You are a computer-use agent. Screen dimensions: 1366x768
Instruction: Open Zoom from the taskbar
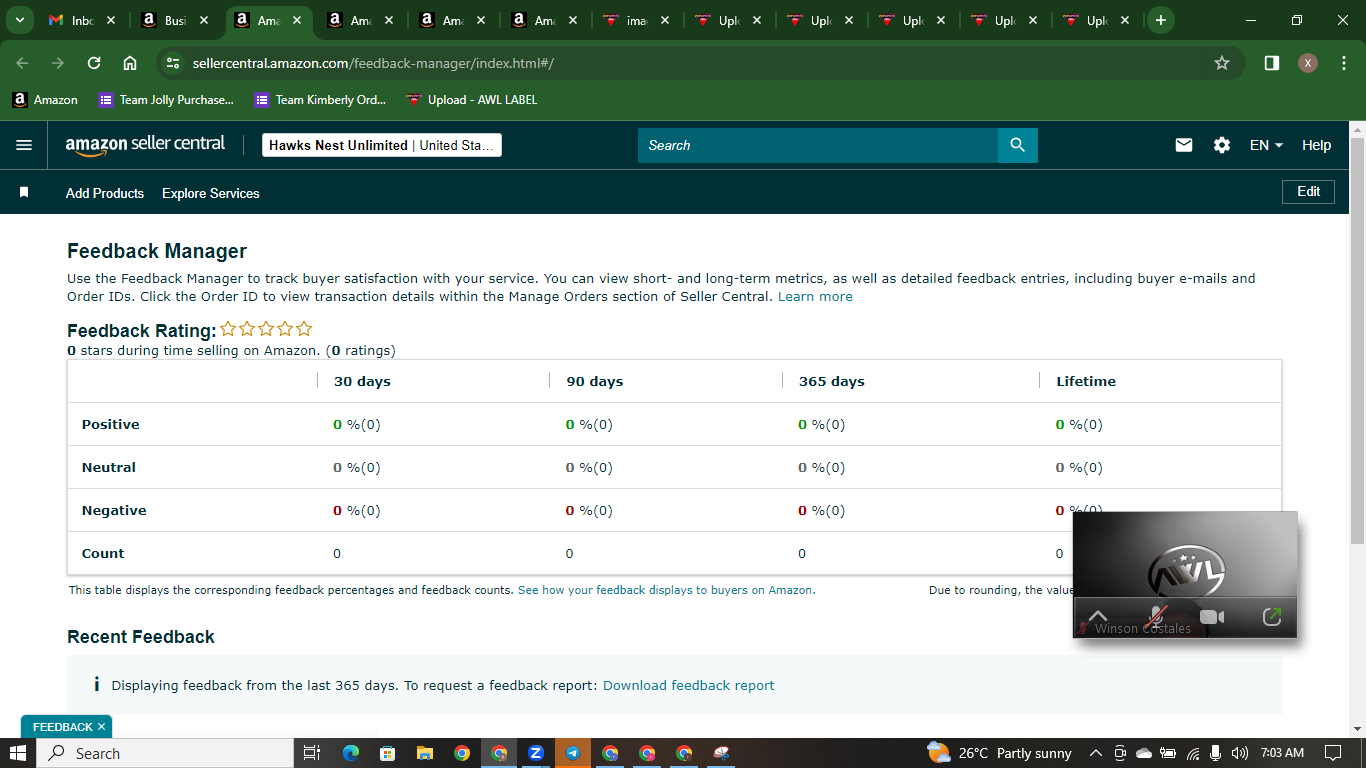(536, 753)
